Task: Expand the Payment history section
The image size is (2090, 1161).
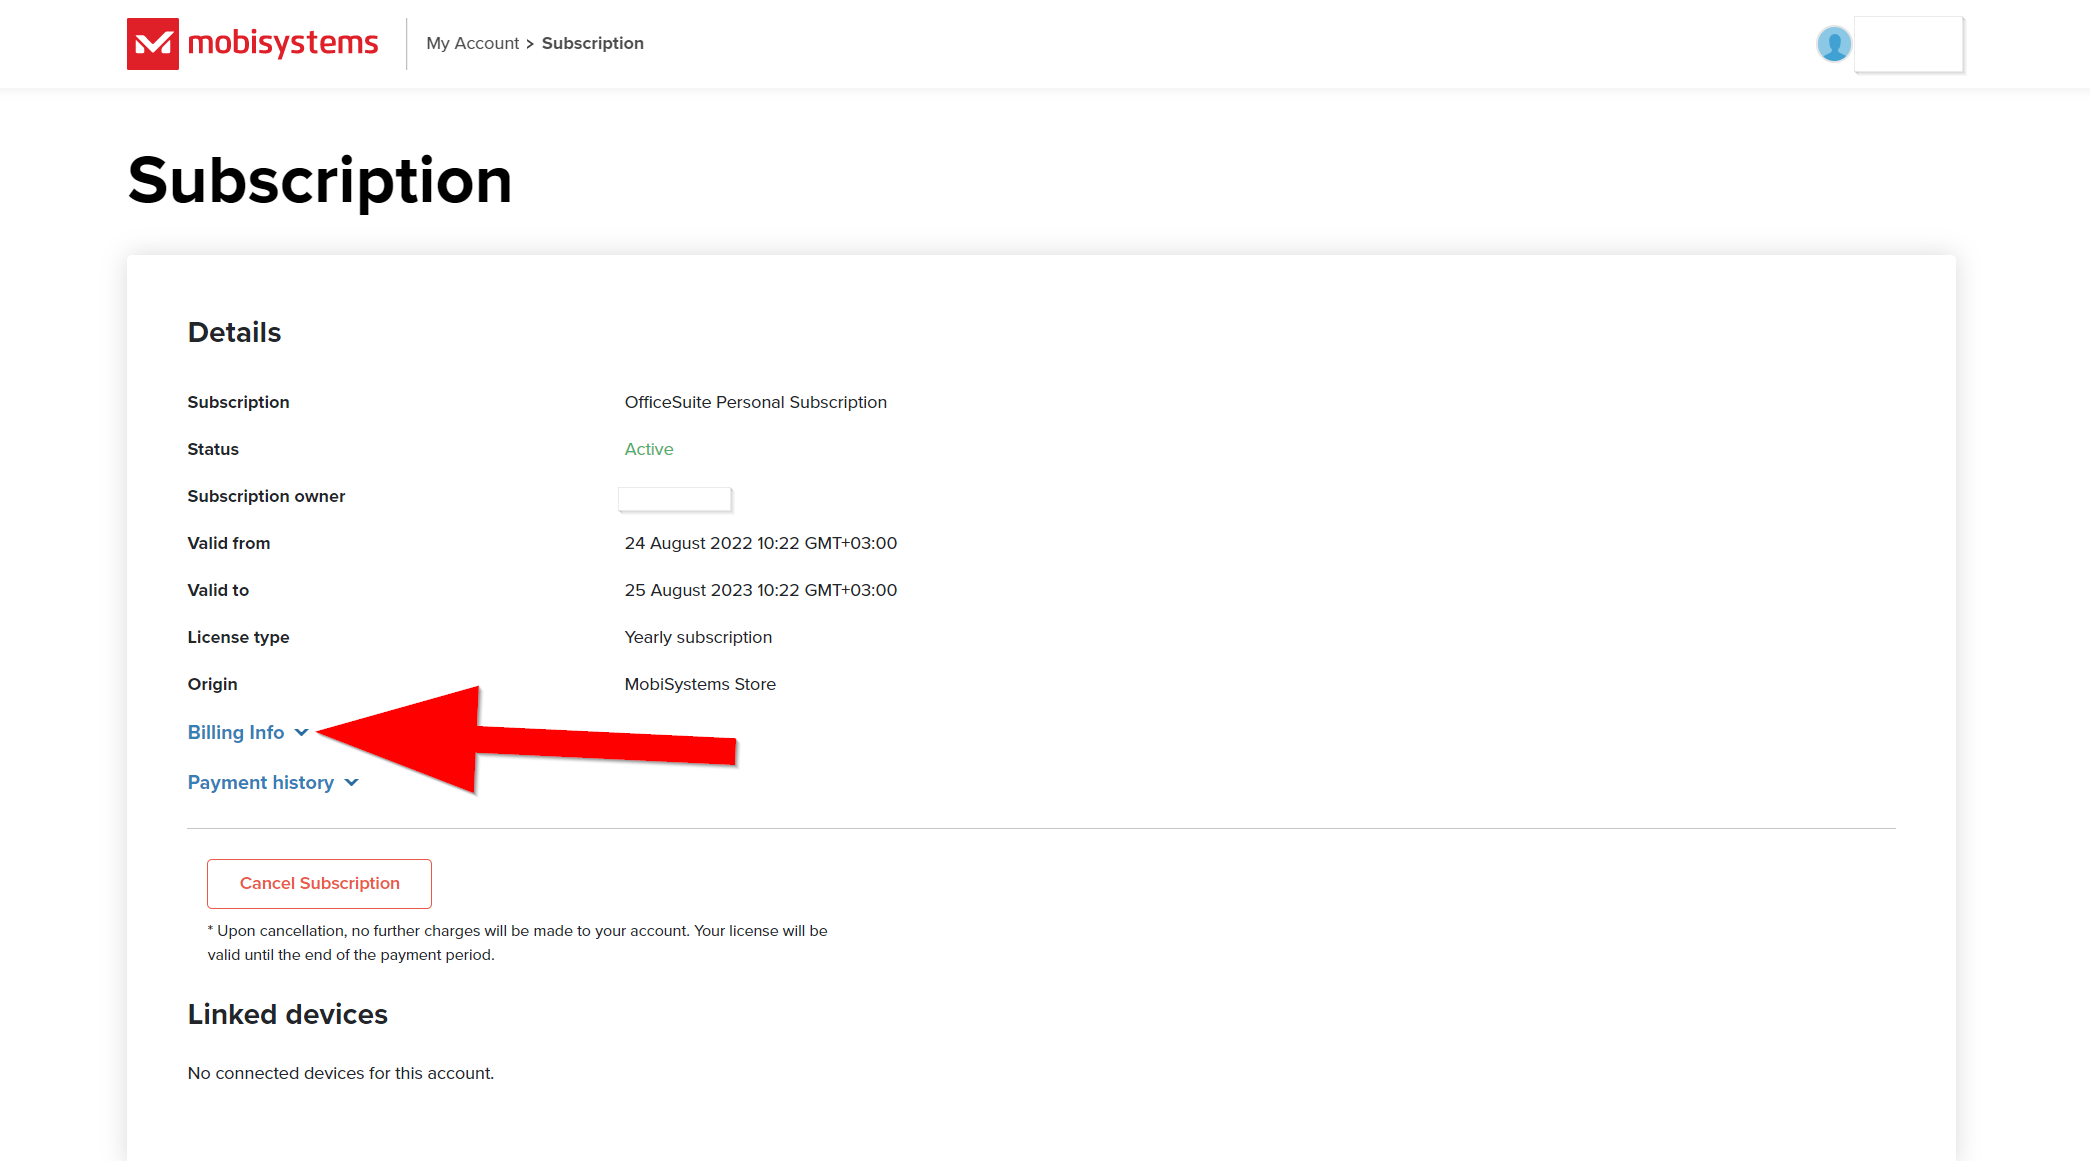Action: [x=273, y=782]
